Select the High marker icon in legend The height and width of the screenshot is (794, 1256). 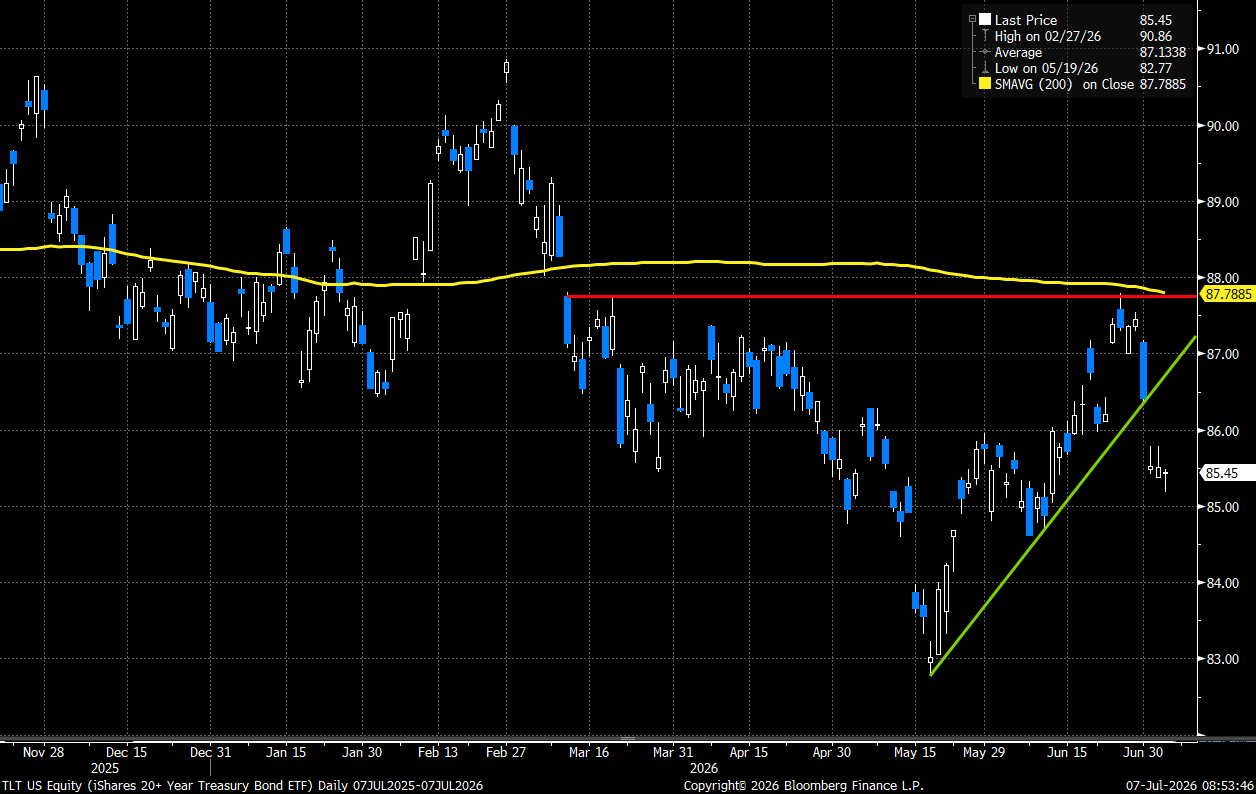click(985, 36)
